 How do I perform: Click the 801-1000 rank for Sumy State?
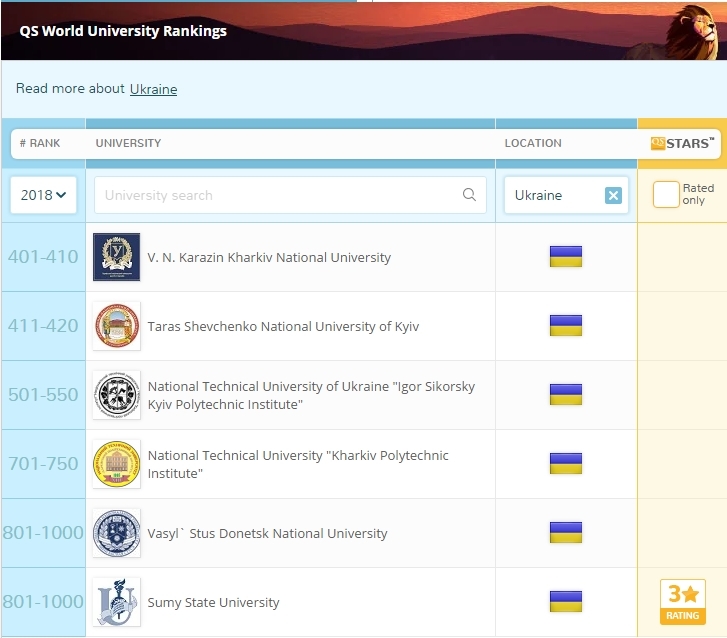[x=43, y=602]
